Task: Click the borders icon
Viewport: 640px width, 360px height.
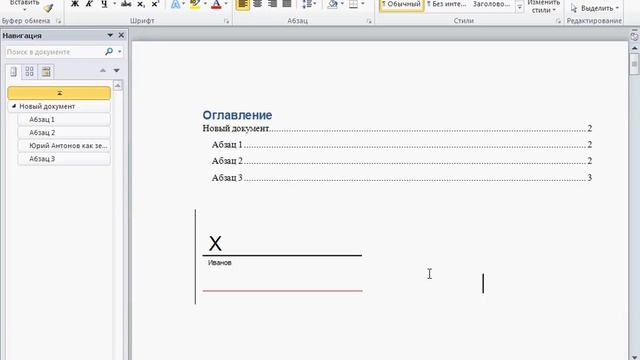Action: point(353,4)
